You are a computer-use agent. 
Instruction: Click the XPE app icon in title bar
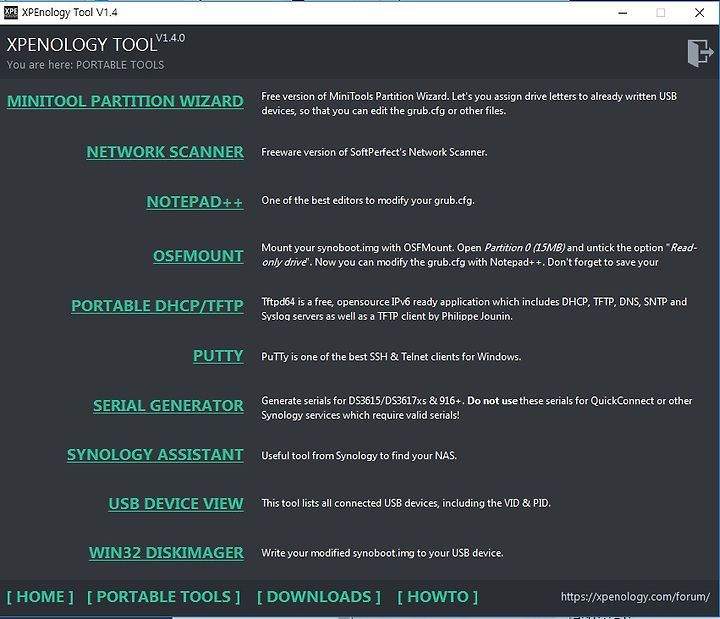pos(11,12)
